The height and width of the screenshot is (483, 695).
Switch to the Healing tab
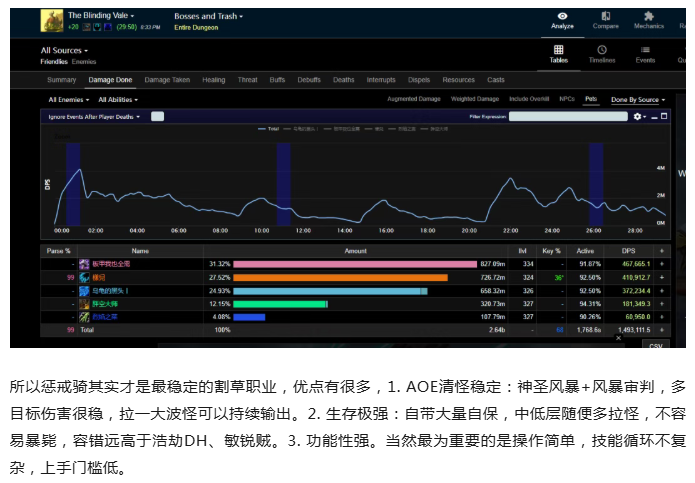214,80
